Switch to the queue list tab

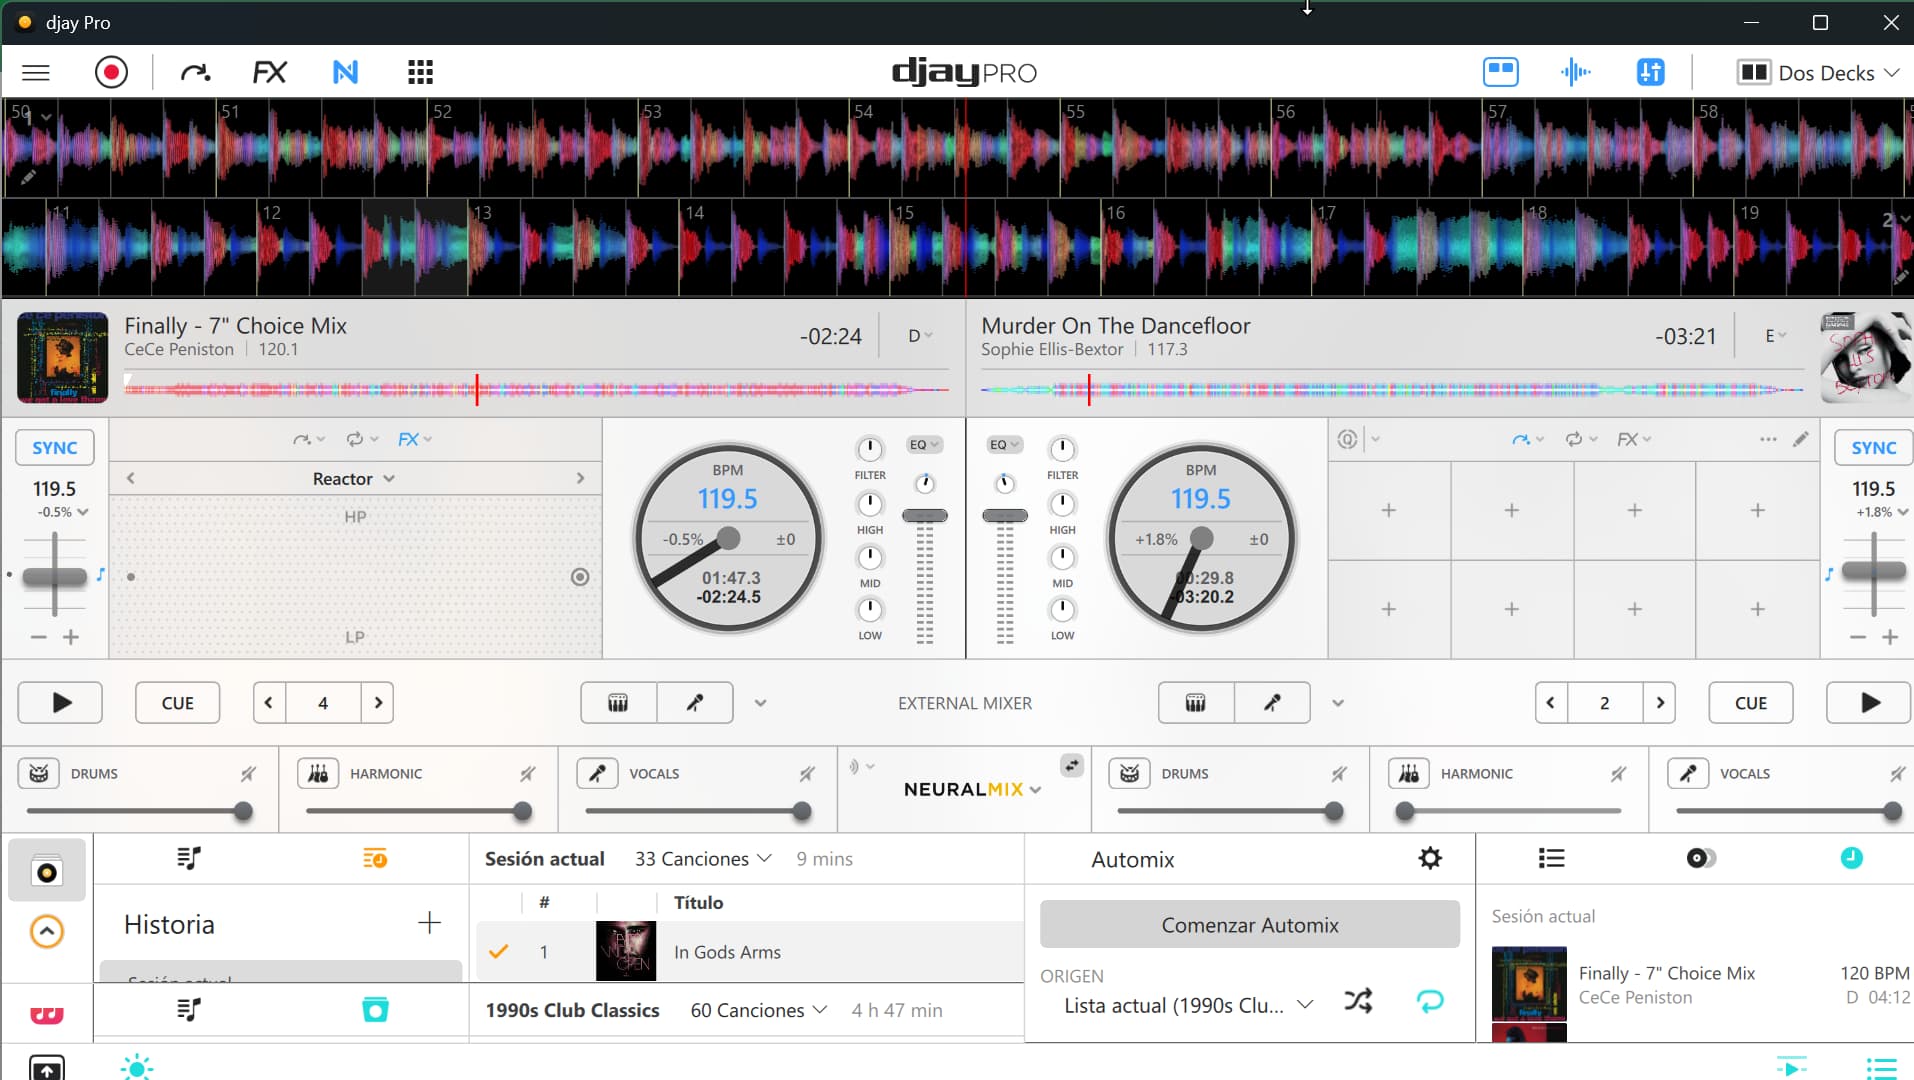(1551, 858)
